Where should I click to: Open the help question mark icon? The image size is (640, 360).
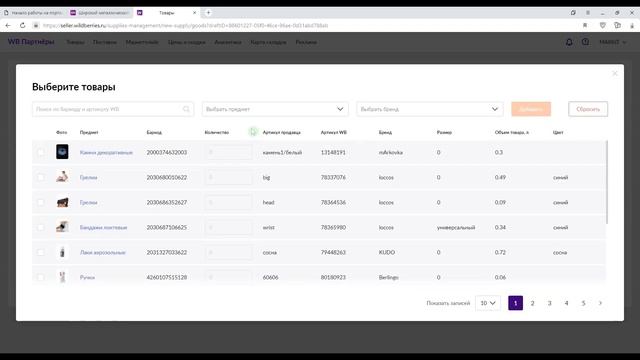tap(585, 42)
